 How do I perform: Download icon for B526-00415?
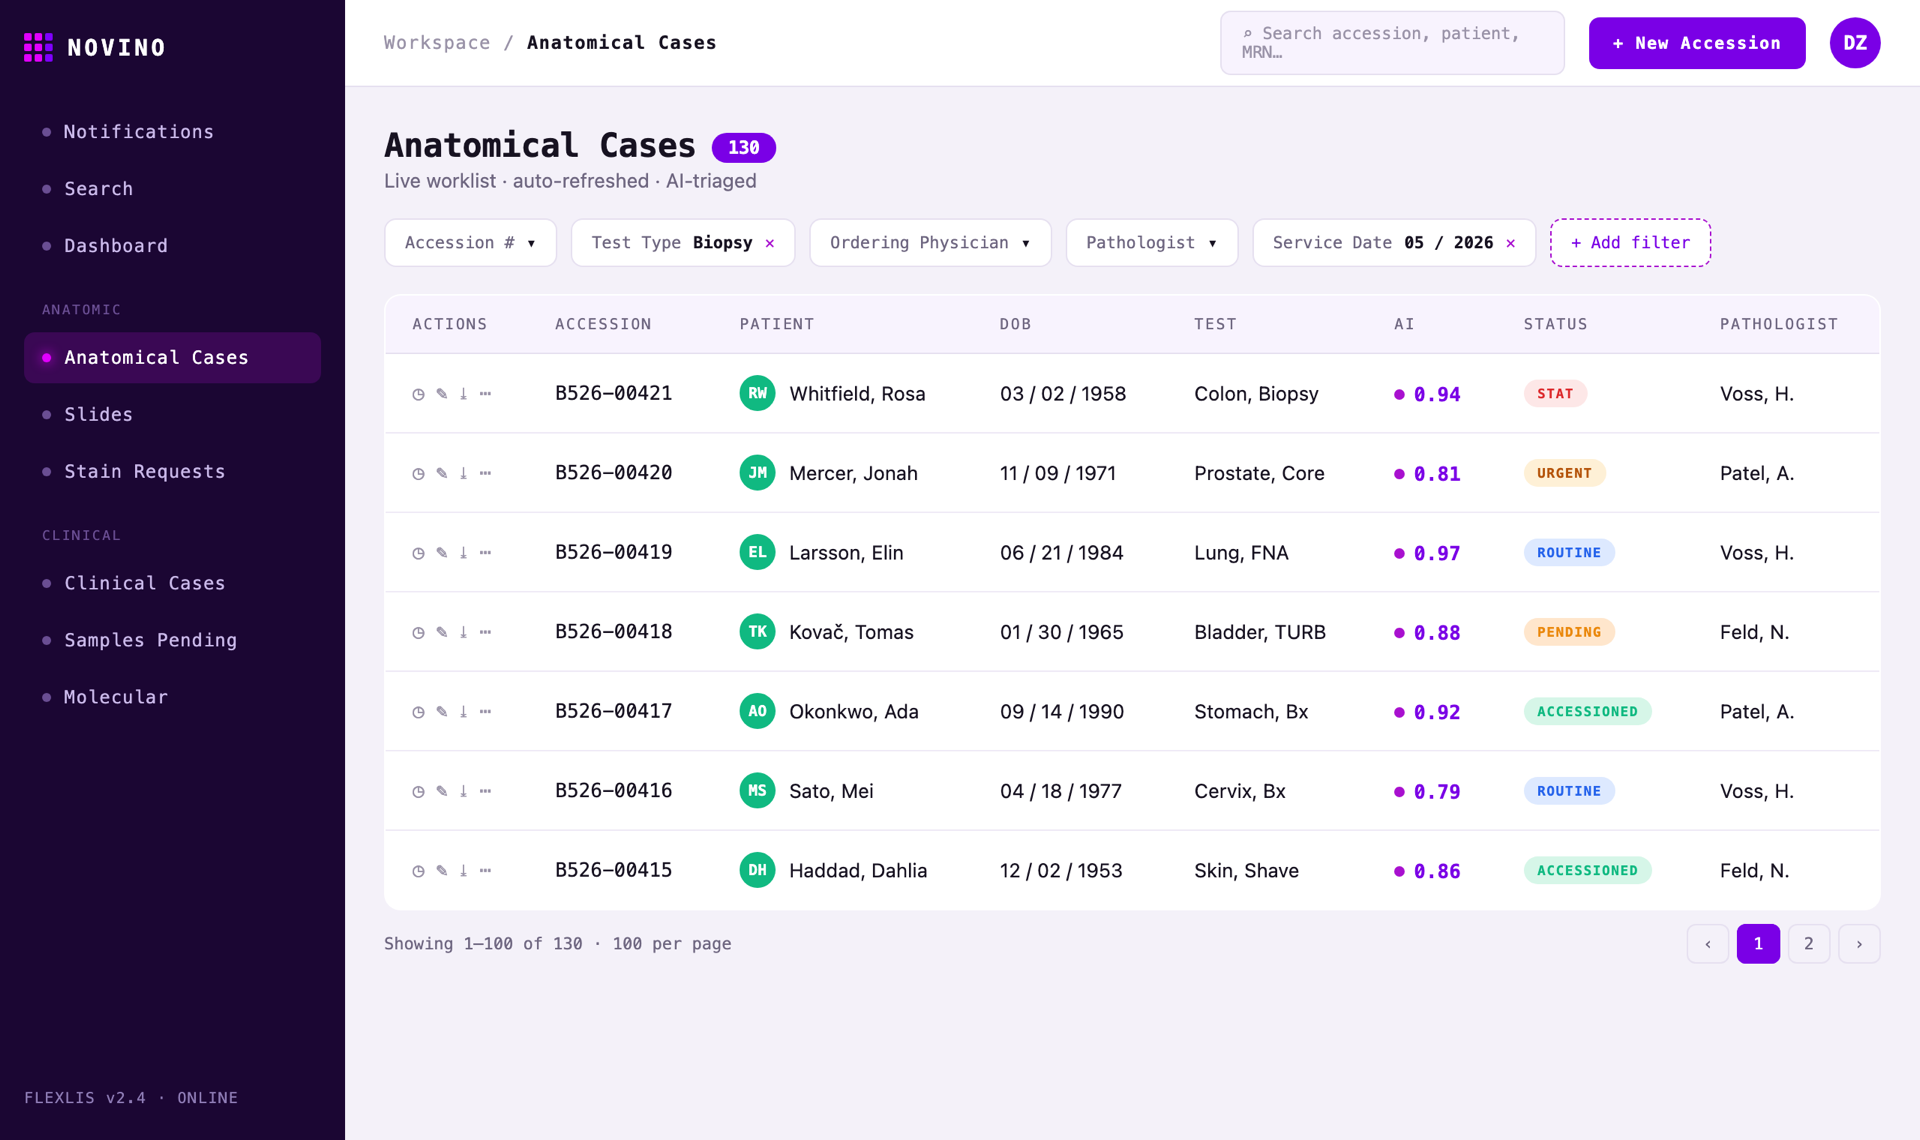[x=463, y=871]
